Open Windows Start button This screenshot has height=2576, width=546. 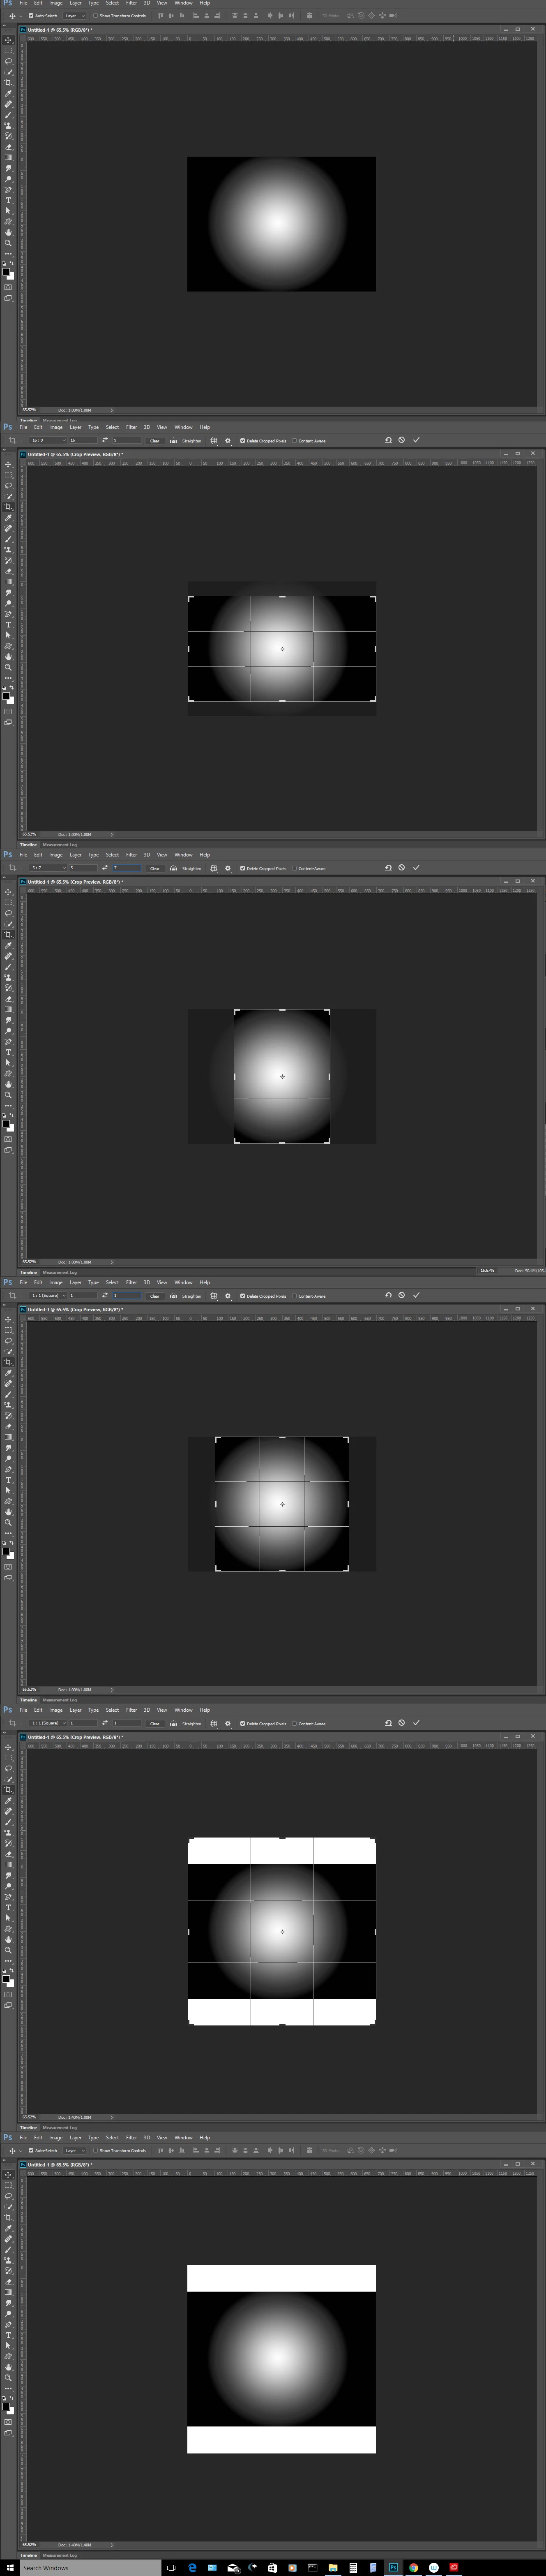coord(10,2568)
